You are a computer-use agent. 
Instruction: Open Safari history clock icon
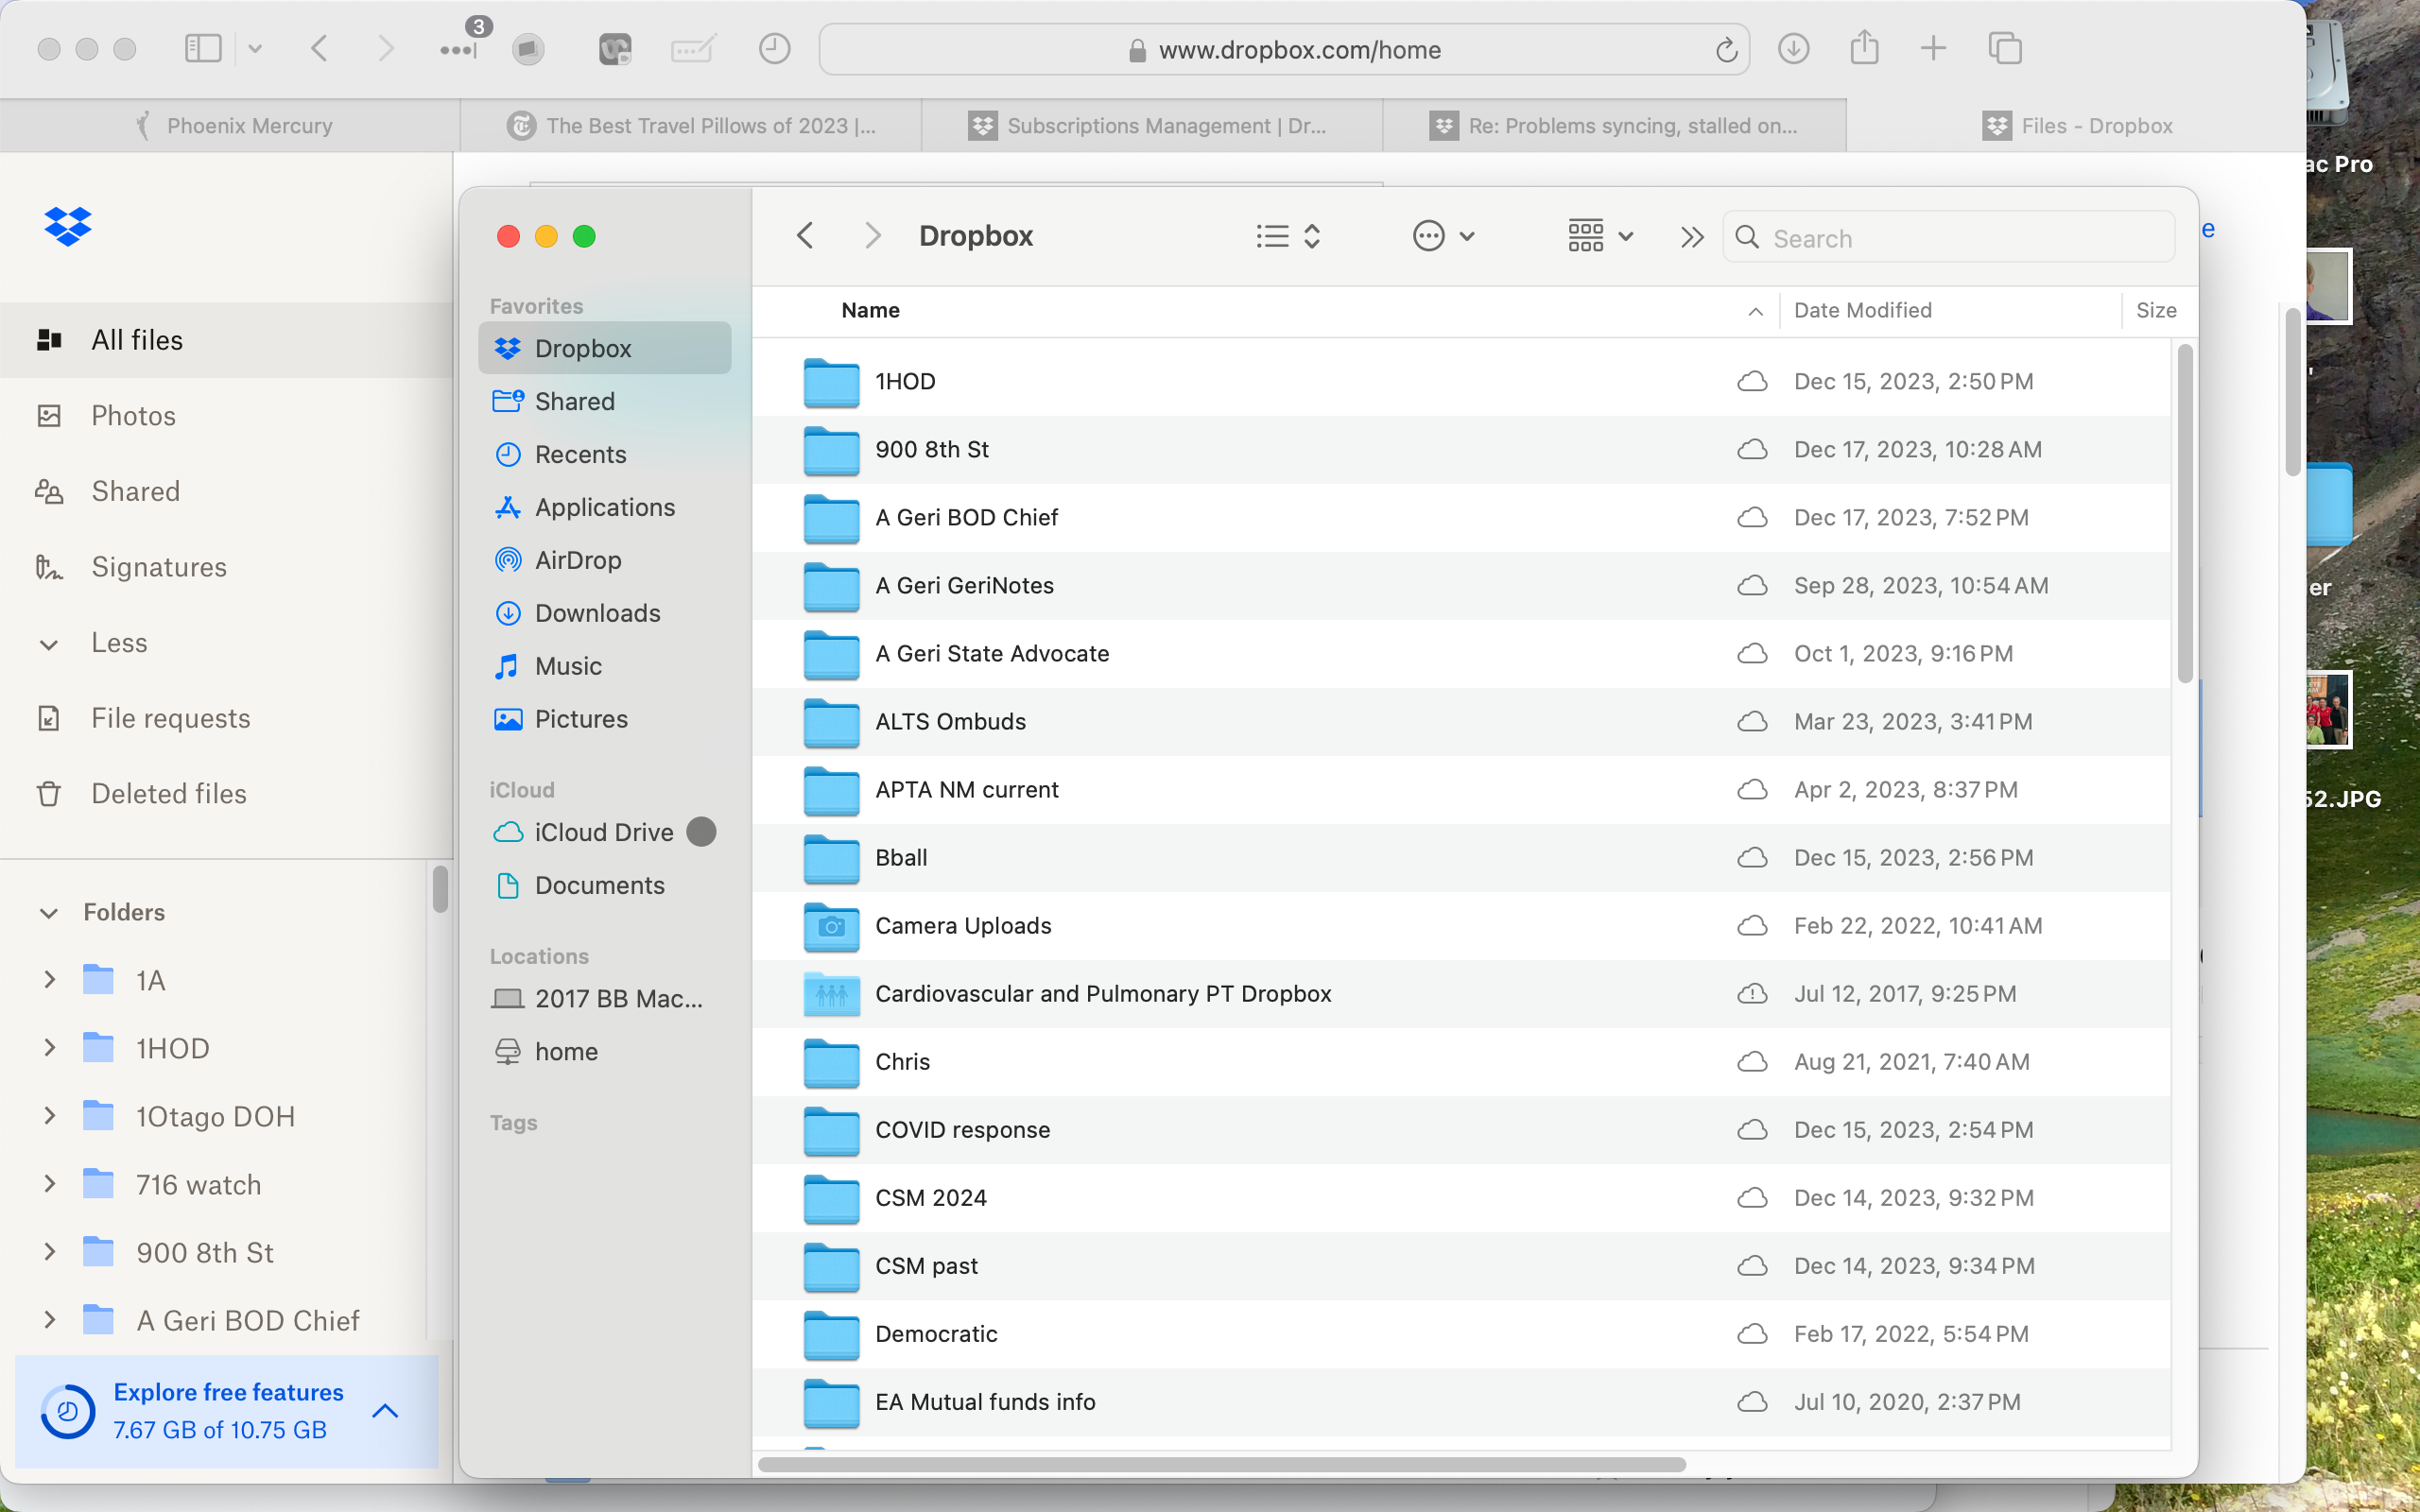point(774,48)
